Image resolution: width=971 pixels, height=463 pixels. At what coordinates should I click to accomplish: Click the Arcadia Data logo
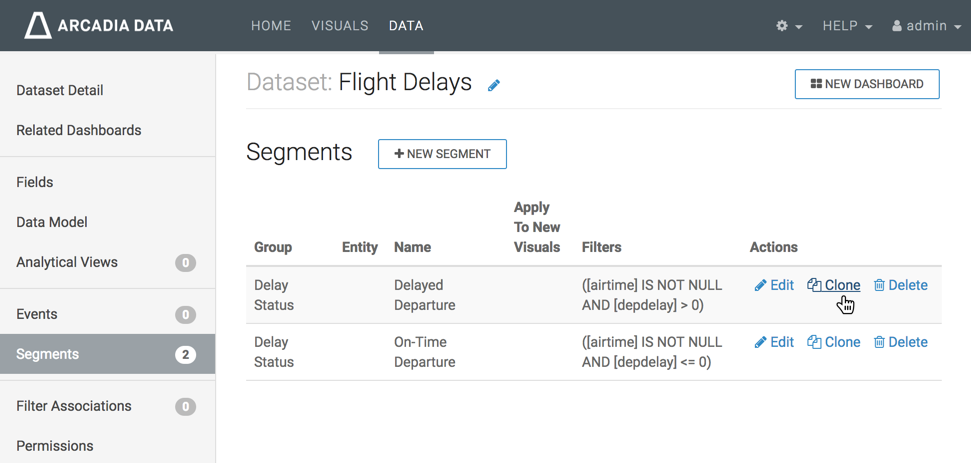click(98, 25)
